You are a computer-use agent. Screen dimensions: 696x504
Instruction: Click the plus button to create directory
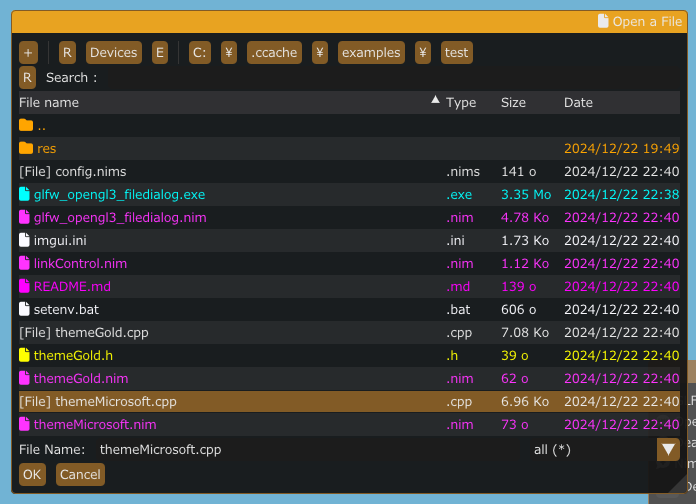[28, 53]
